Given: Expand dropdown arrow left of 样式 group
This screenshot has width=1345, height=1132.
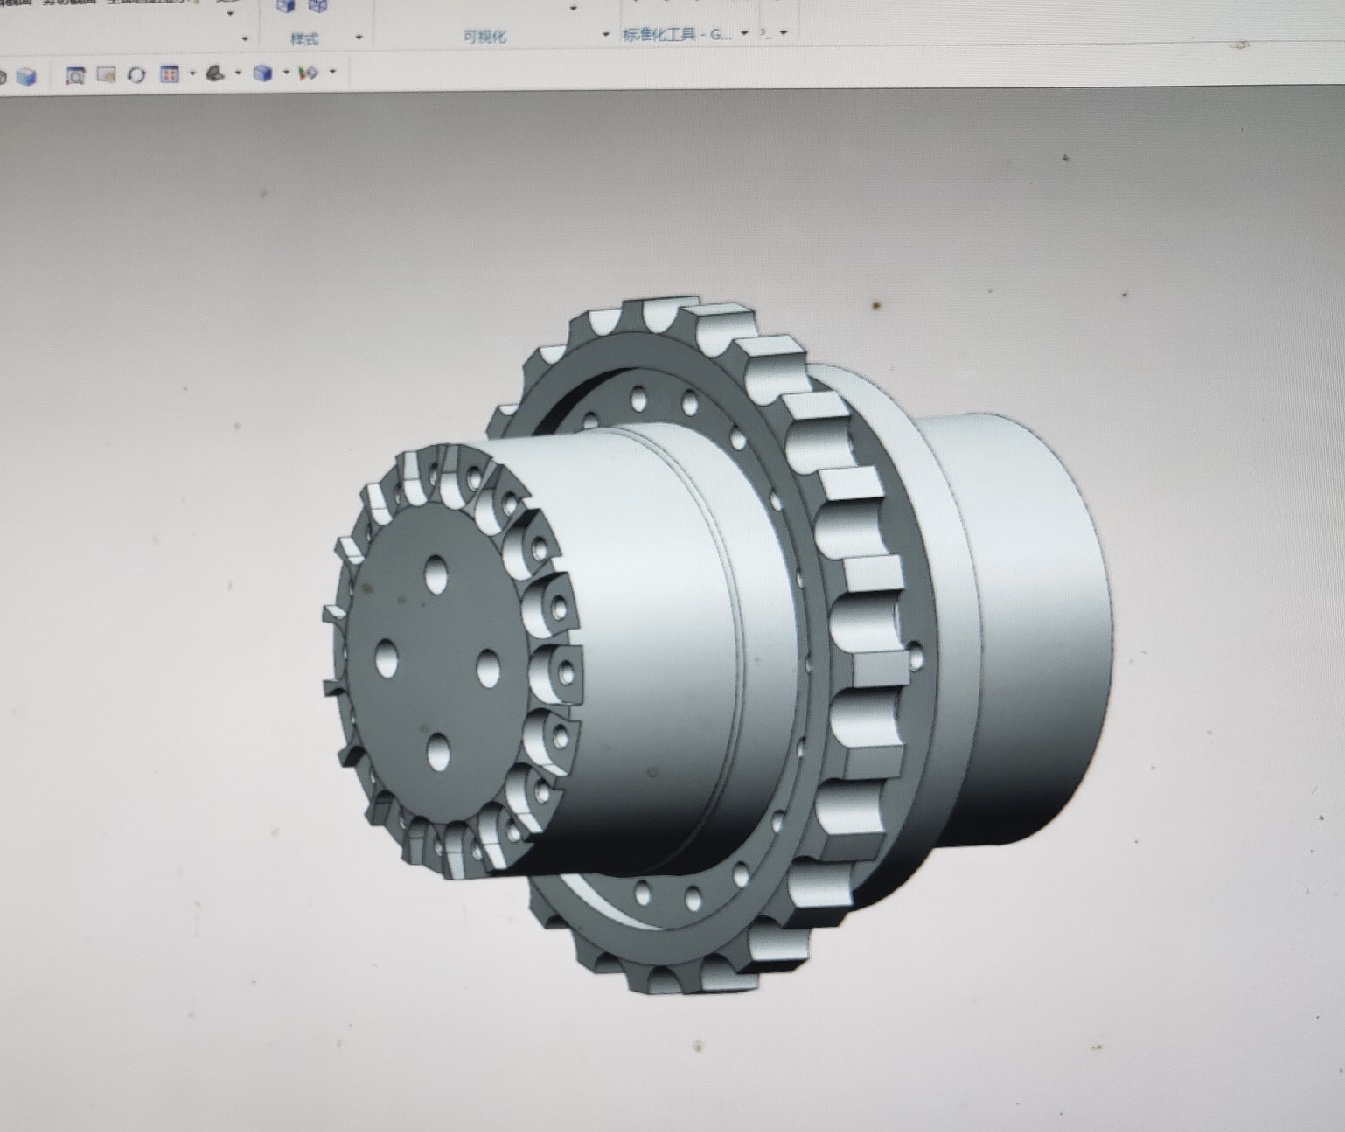Looking at the screenshot, I should coord(245,39).
